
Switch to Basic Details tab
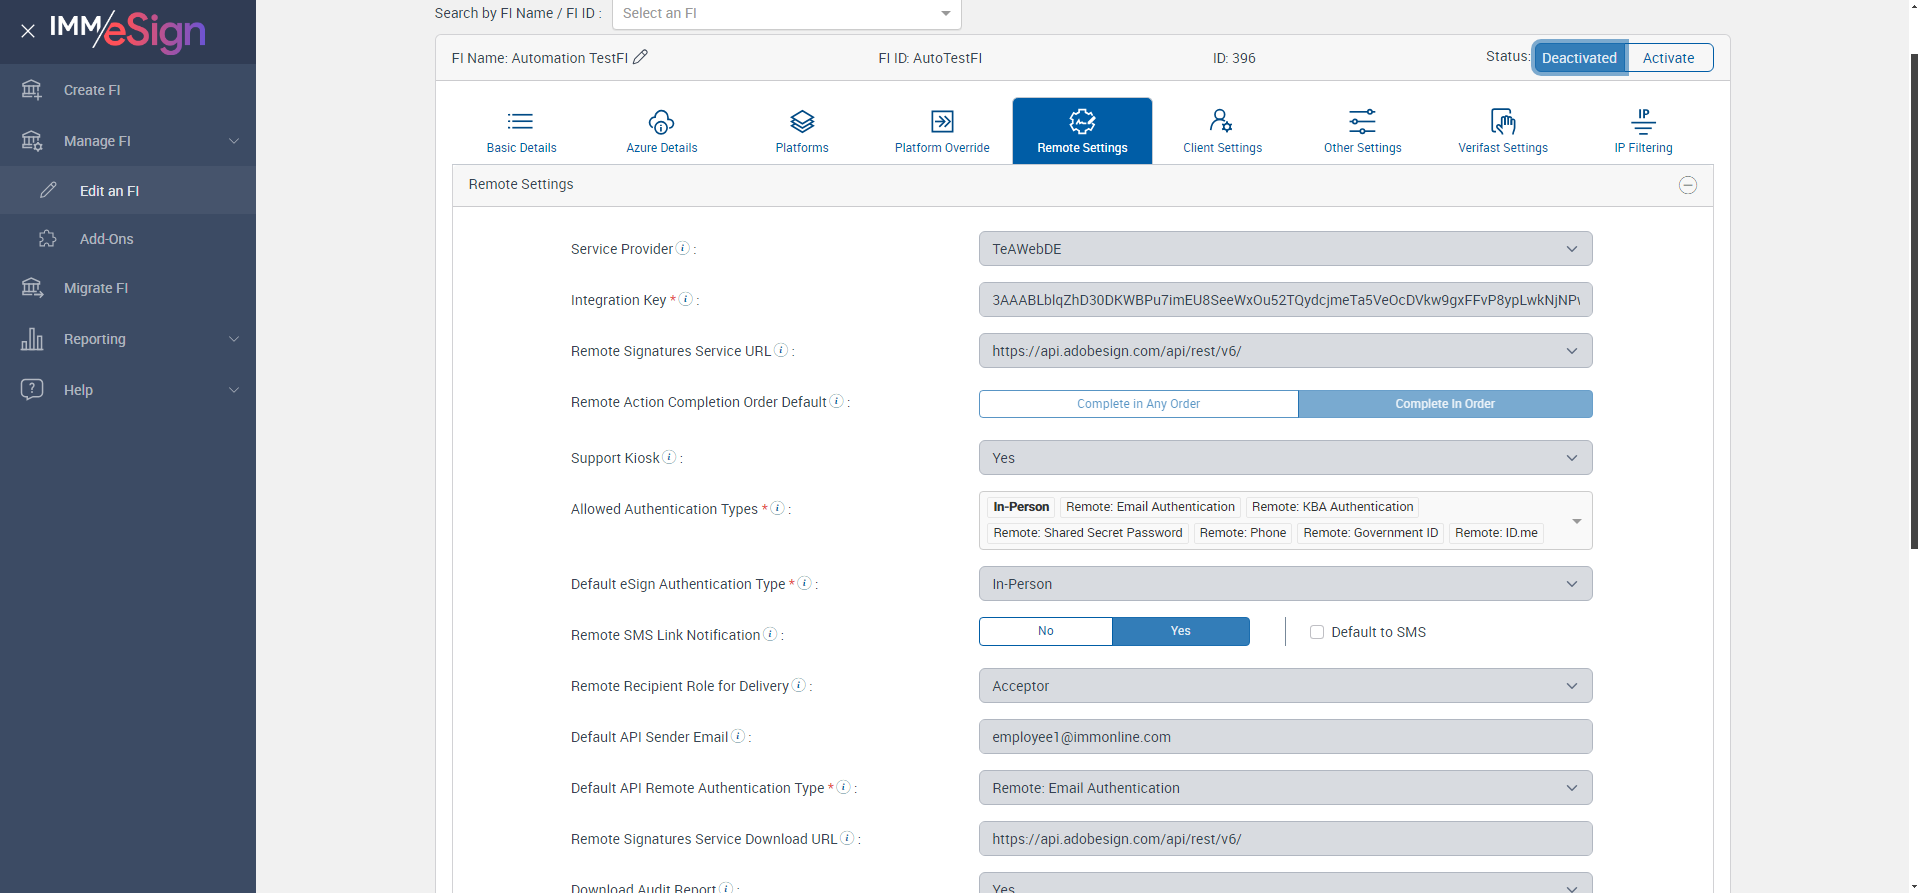521,131
